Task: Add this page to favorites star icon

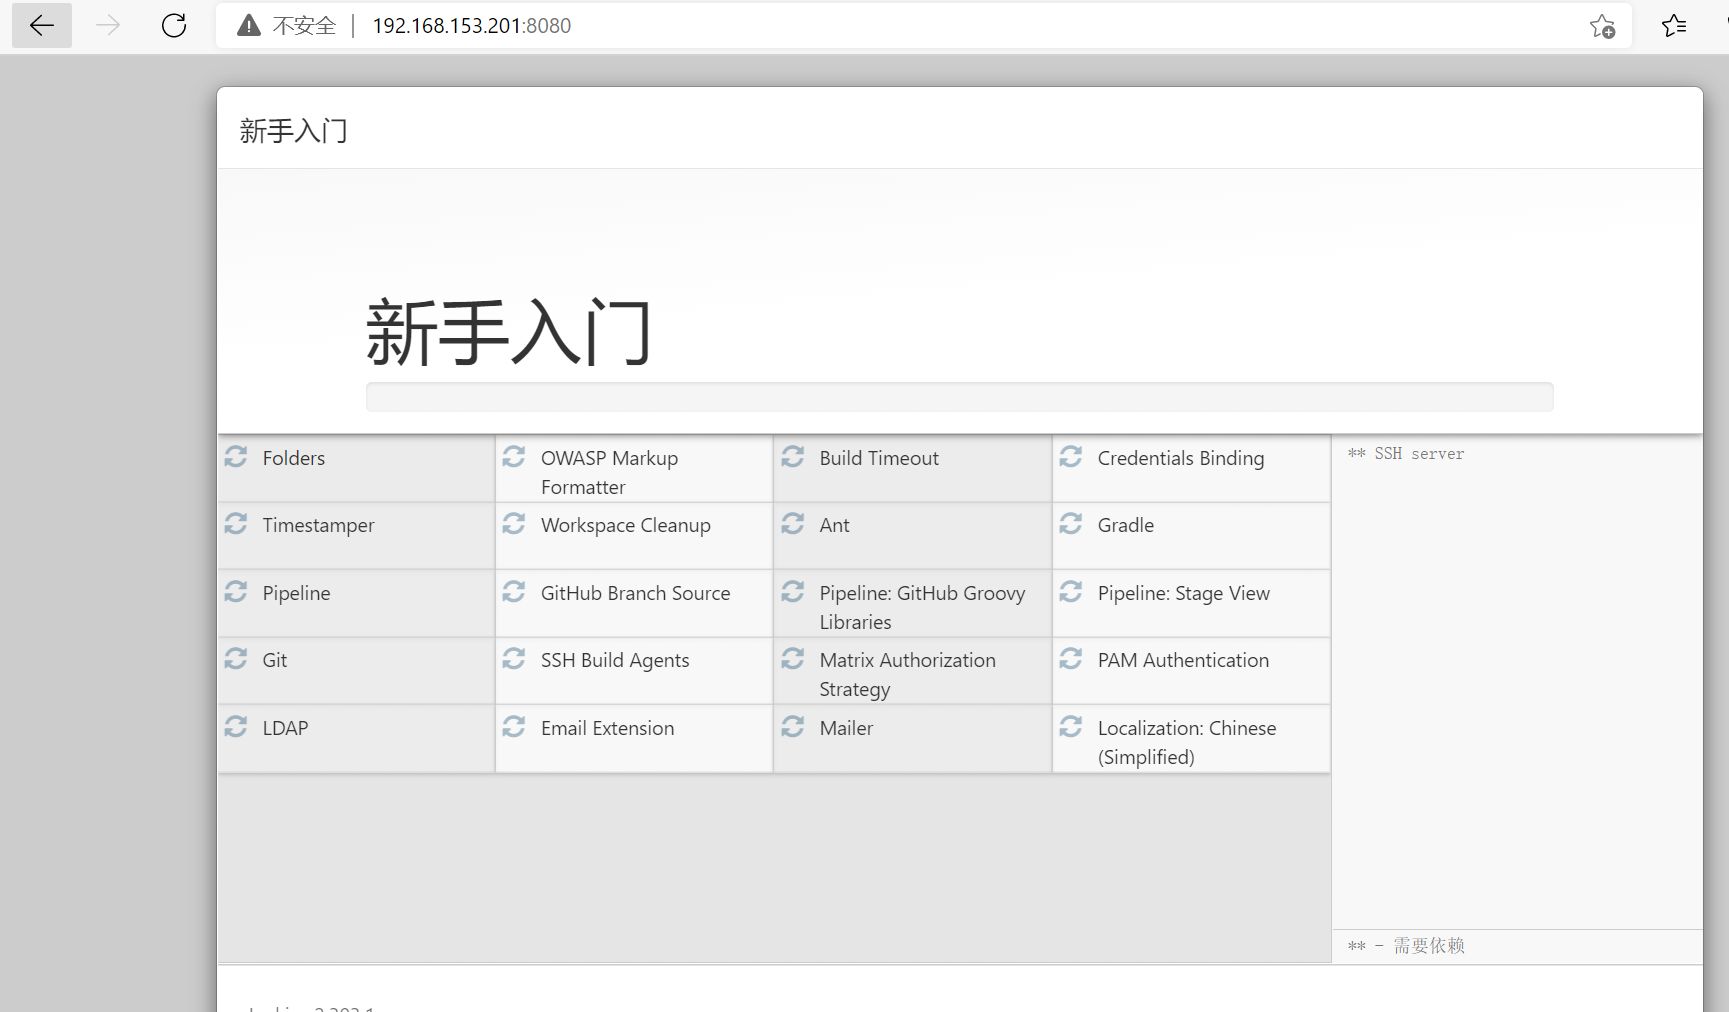Action: [1602, 26]
